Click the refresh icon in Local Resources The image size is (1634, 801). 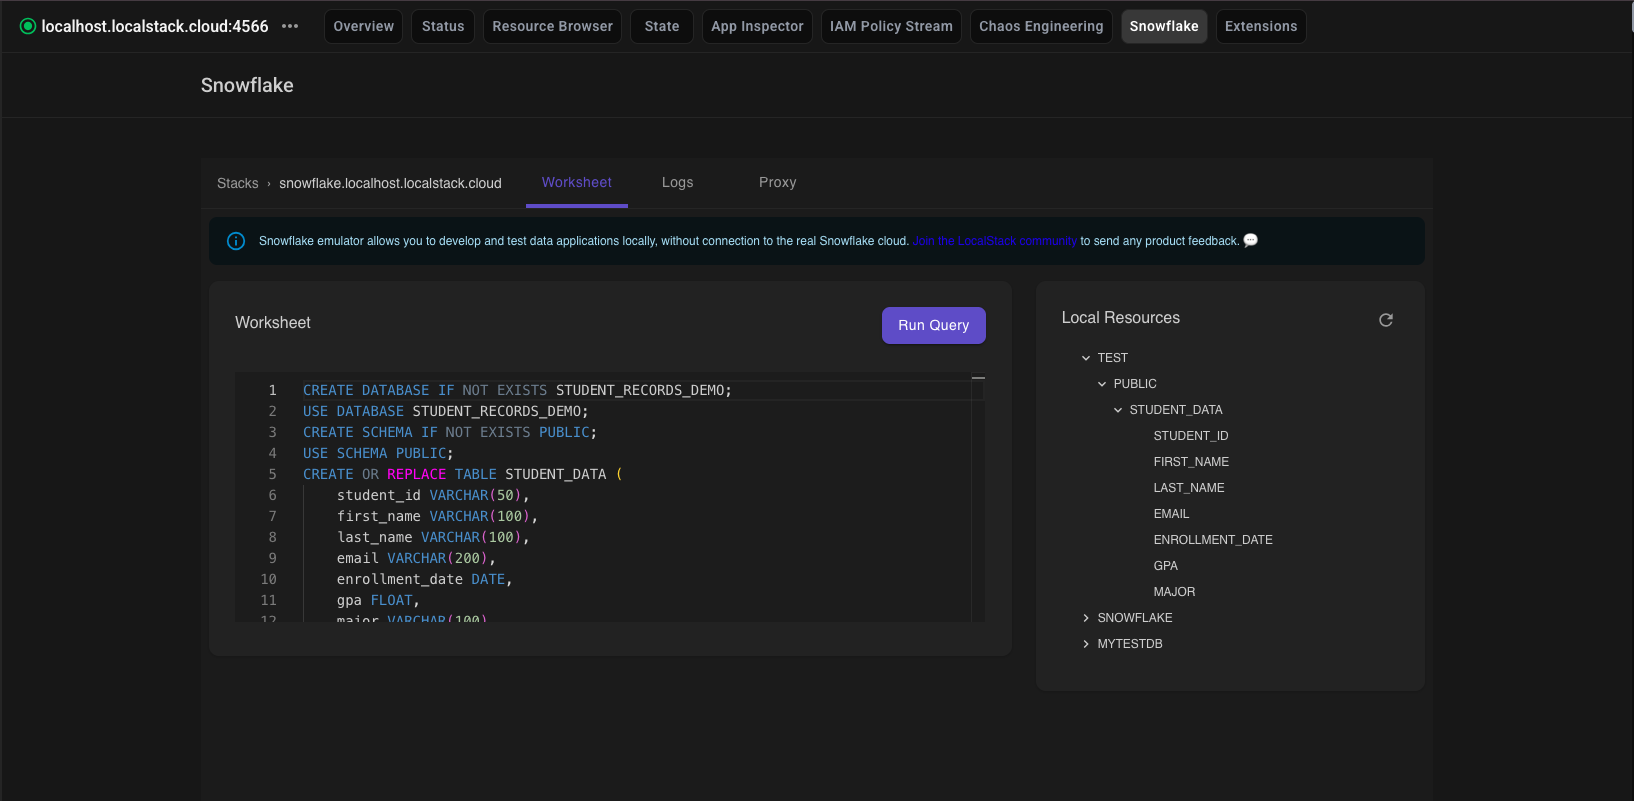click(x=1385, y=320)
